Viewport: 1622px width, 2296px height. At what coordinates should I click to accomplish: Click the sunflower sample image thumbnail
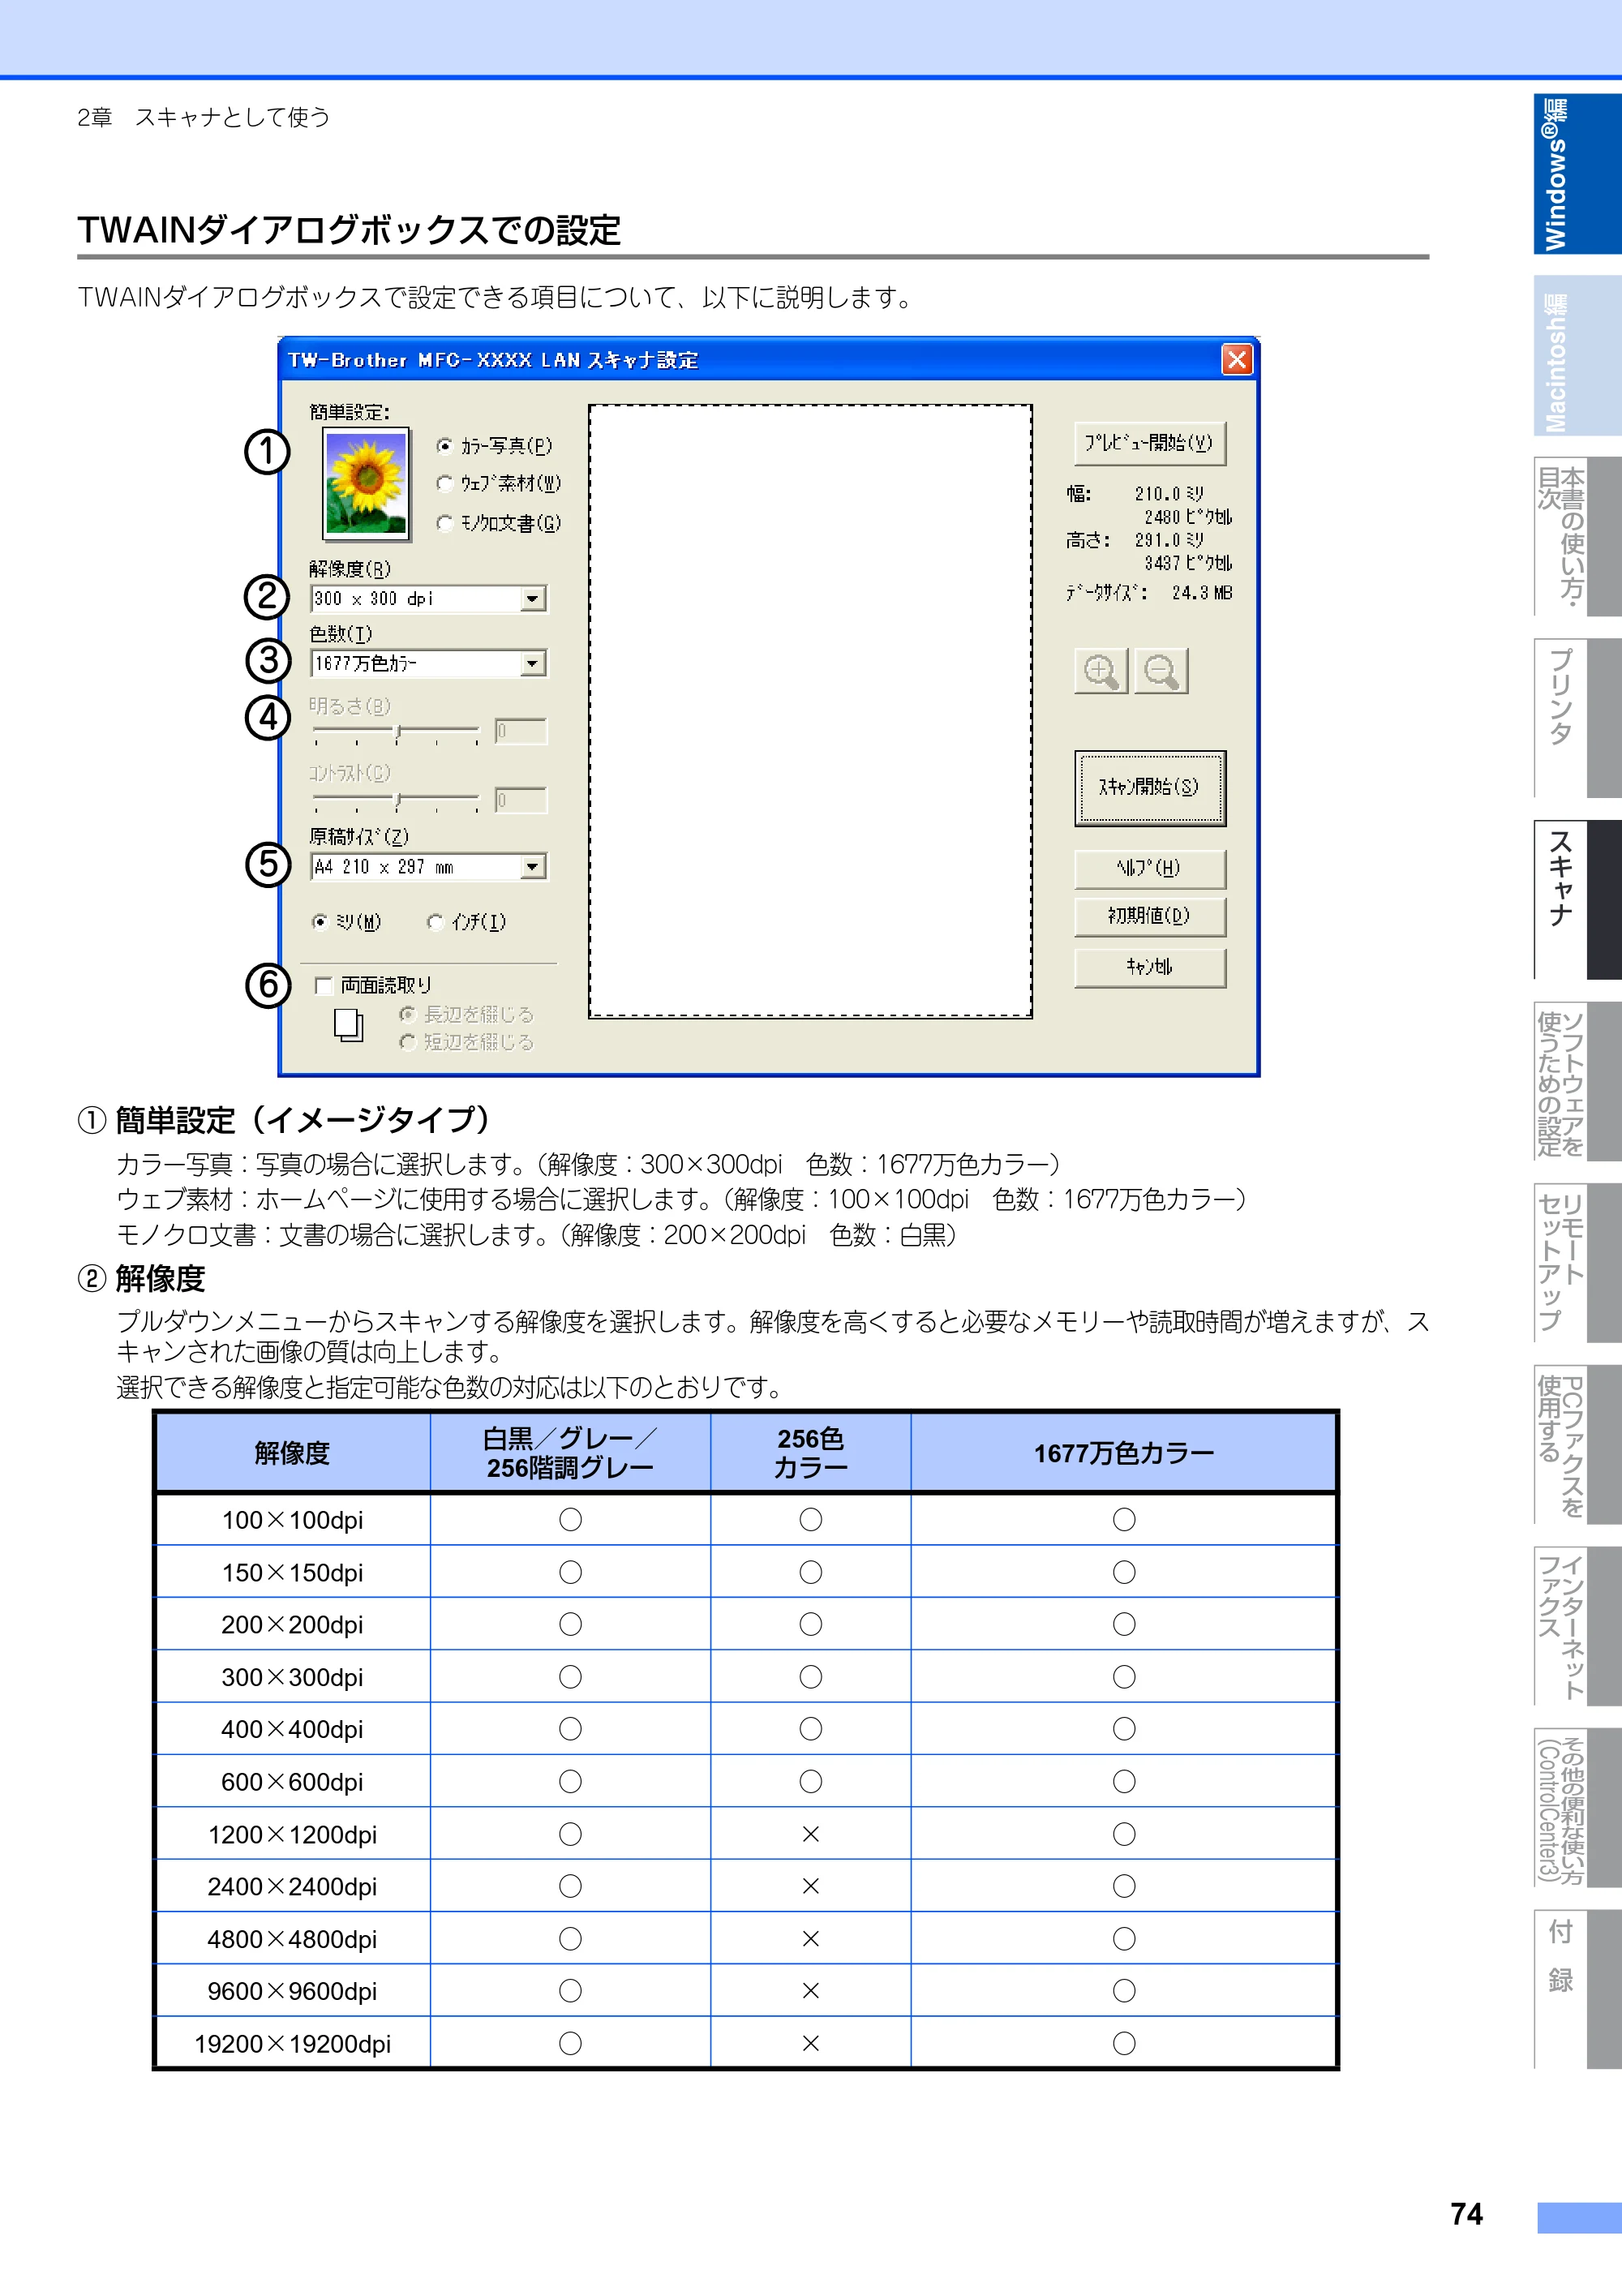click(366, 484)
